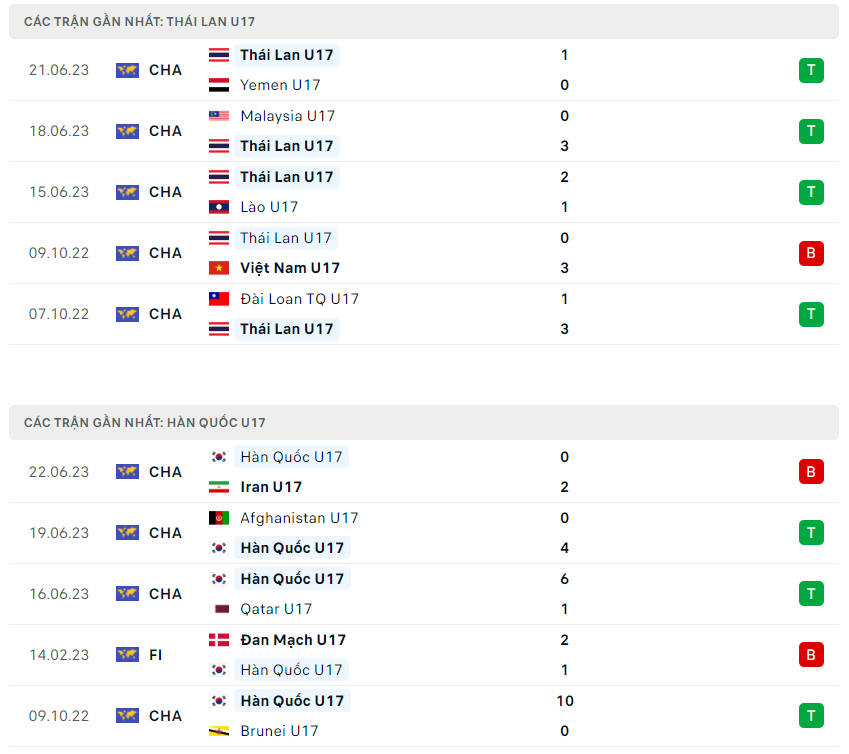Viewport: 849px width, 754px height.
Task: Click the Laos flag icon
Action: click(219, 207)
